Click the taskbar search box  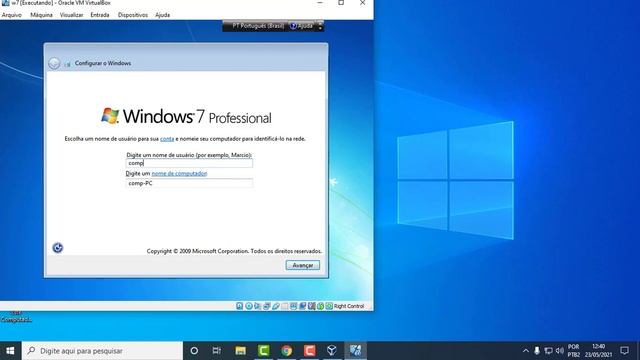102,351
